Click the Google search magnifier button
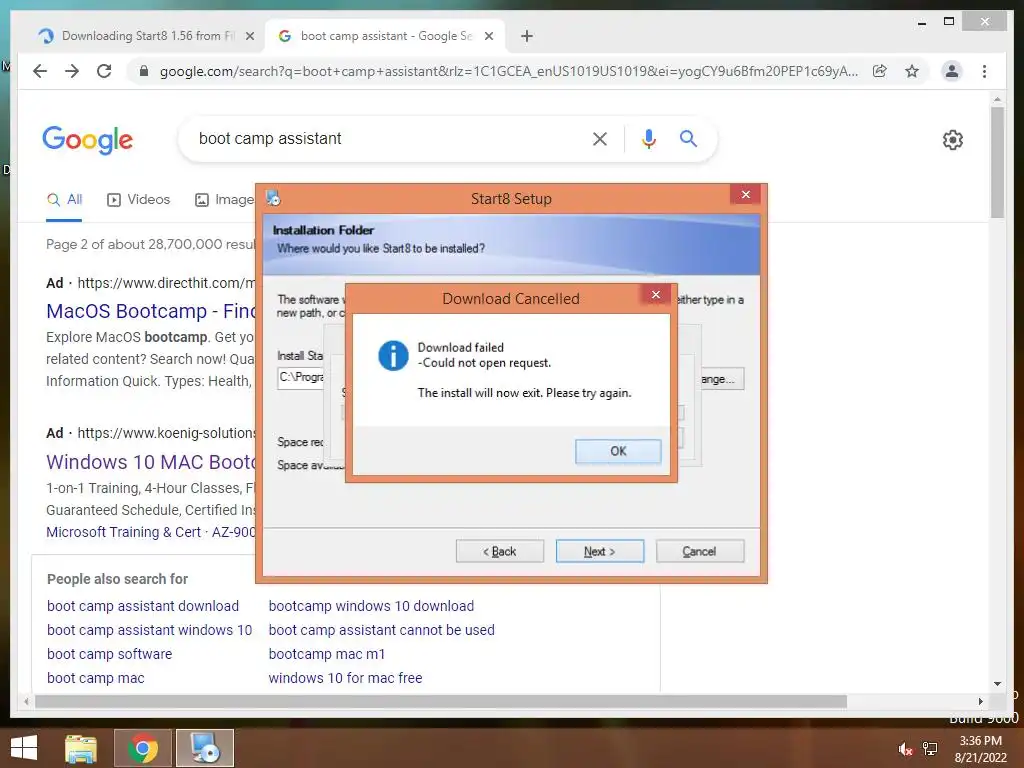The image size is (1024, 768). pyautogui.click(x=688, y=138)
